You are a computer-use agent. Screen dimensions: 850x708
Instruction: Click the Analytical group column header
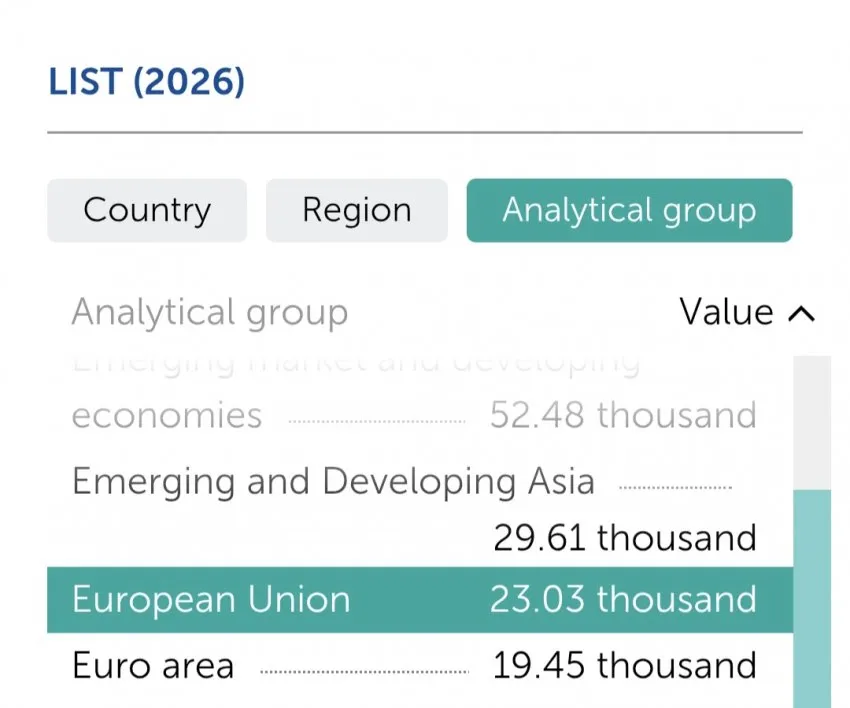[210, 313]
